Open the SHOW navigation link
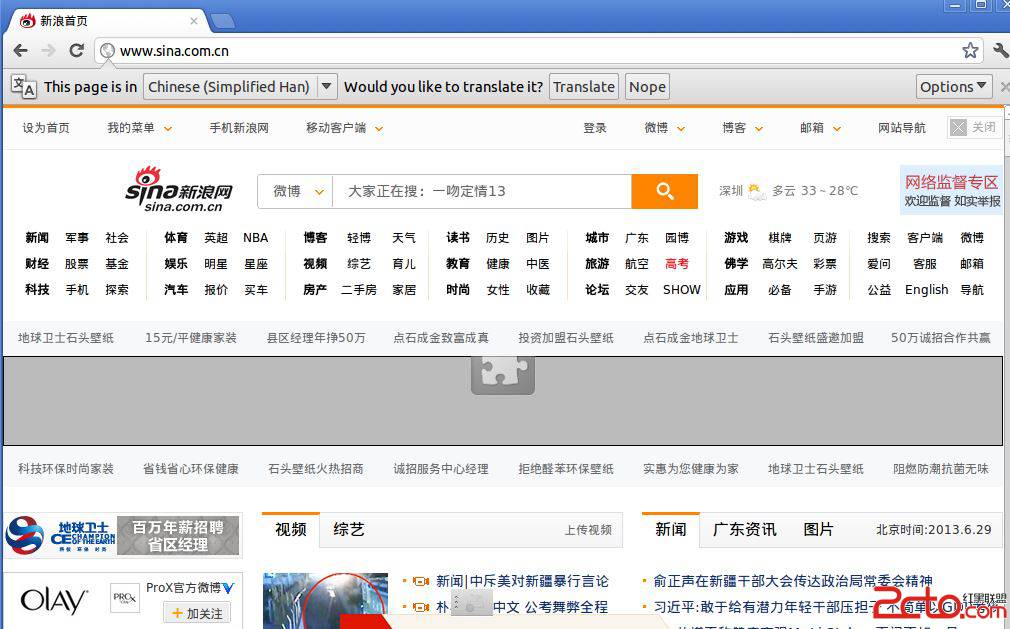The width and height of the screenshot is (1010, 629). click(681, 290)
